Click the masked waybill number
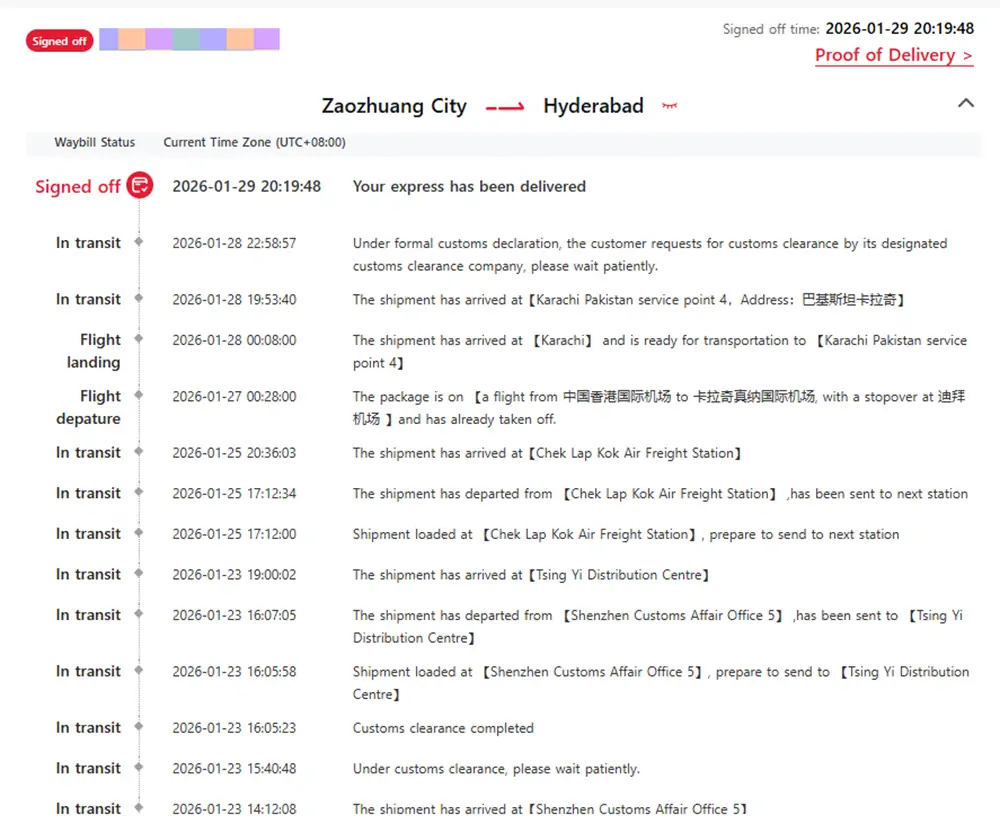 (189, 40)
